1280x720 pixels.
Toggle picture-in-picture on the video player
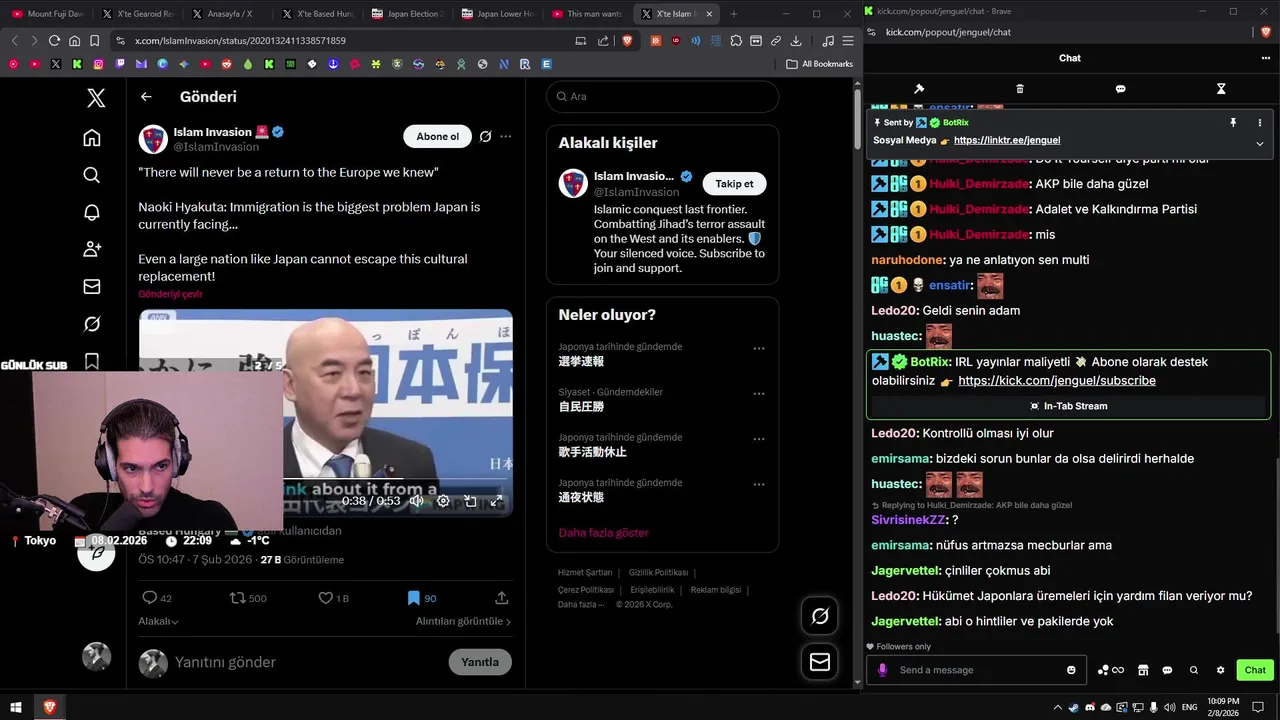[x=470, y=501]
